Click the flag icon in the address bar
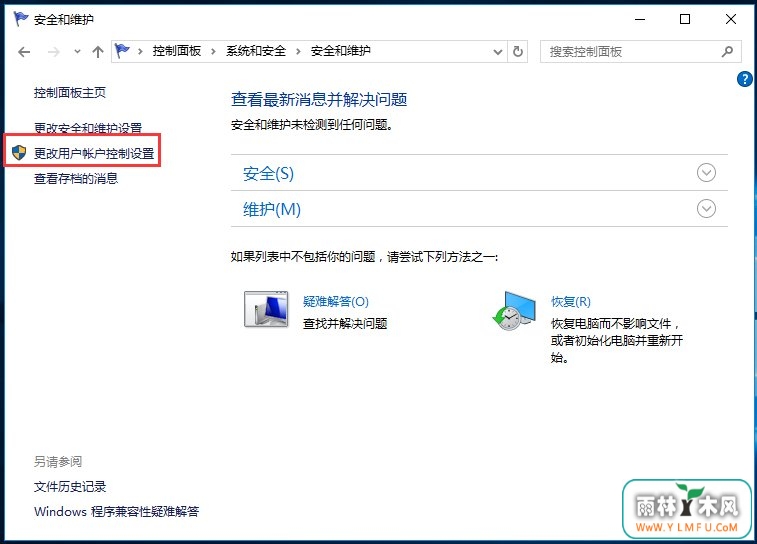The width and height of the screenshot is (757, 544). coord(122,50)
